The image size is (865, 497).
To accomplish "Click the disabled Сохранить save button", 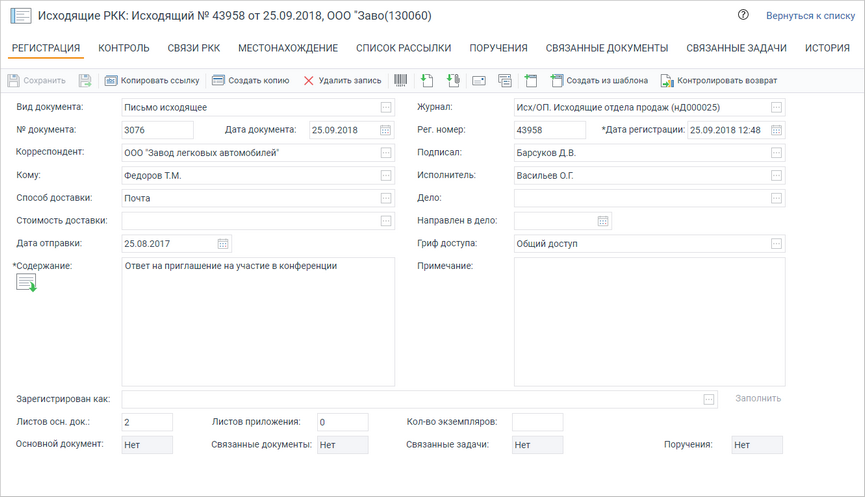I will [x=36, y=81].
